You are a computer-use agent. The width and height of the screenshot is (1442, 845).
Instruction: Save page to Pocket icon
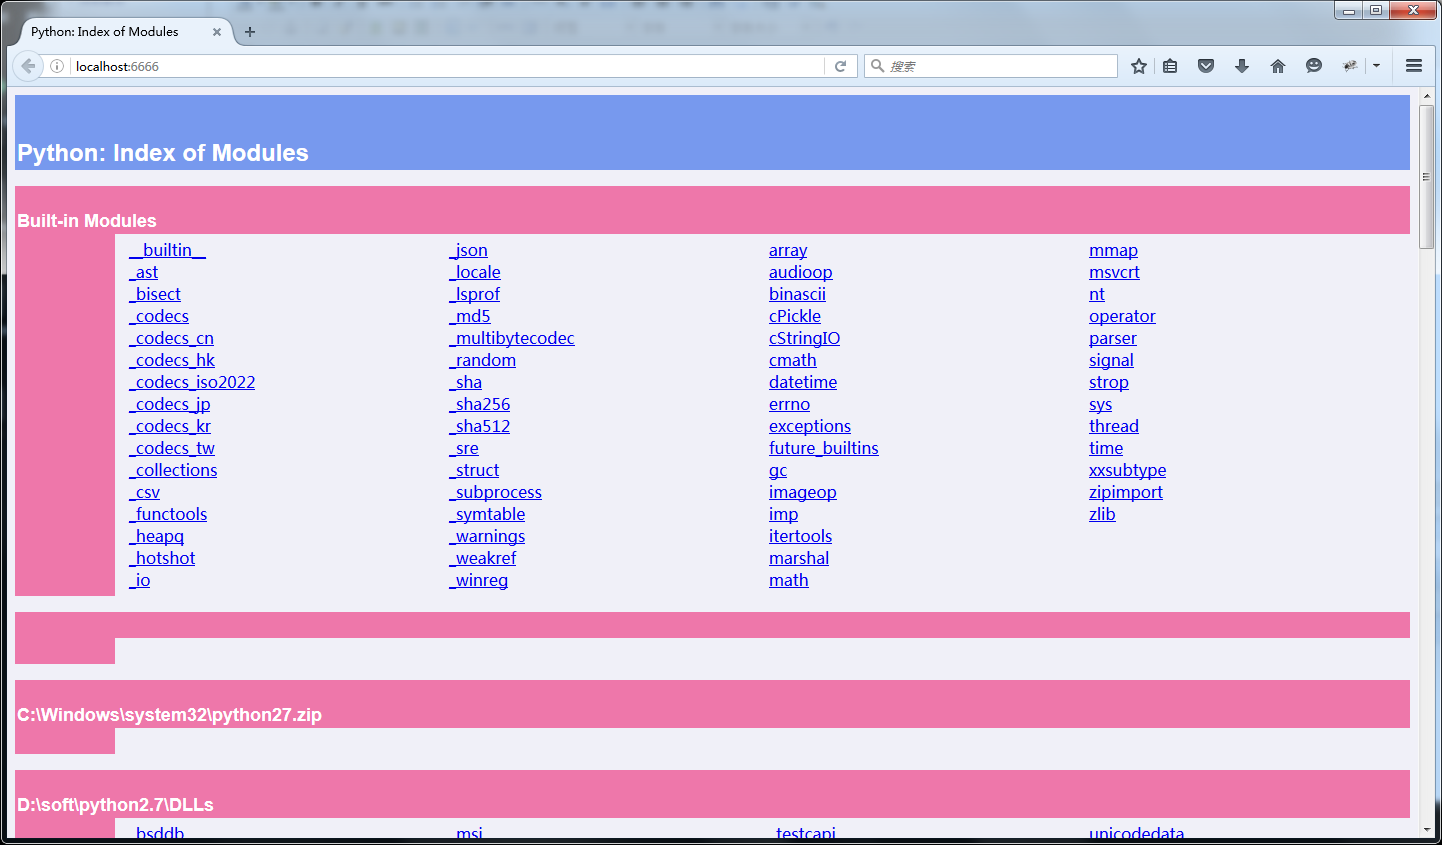point(1206,66)
